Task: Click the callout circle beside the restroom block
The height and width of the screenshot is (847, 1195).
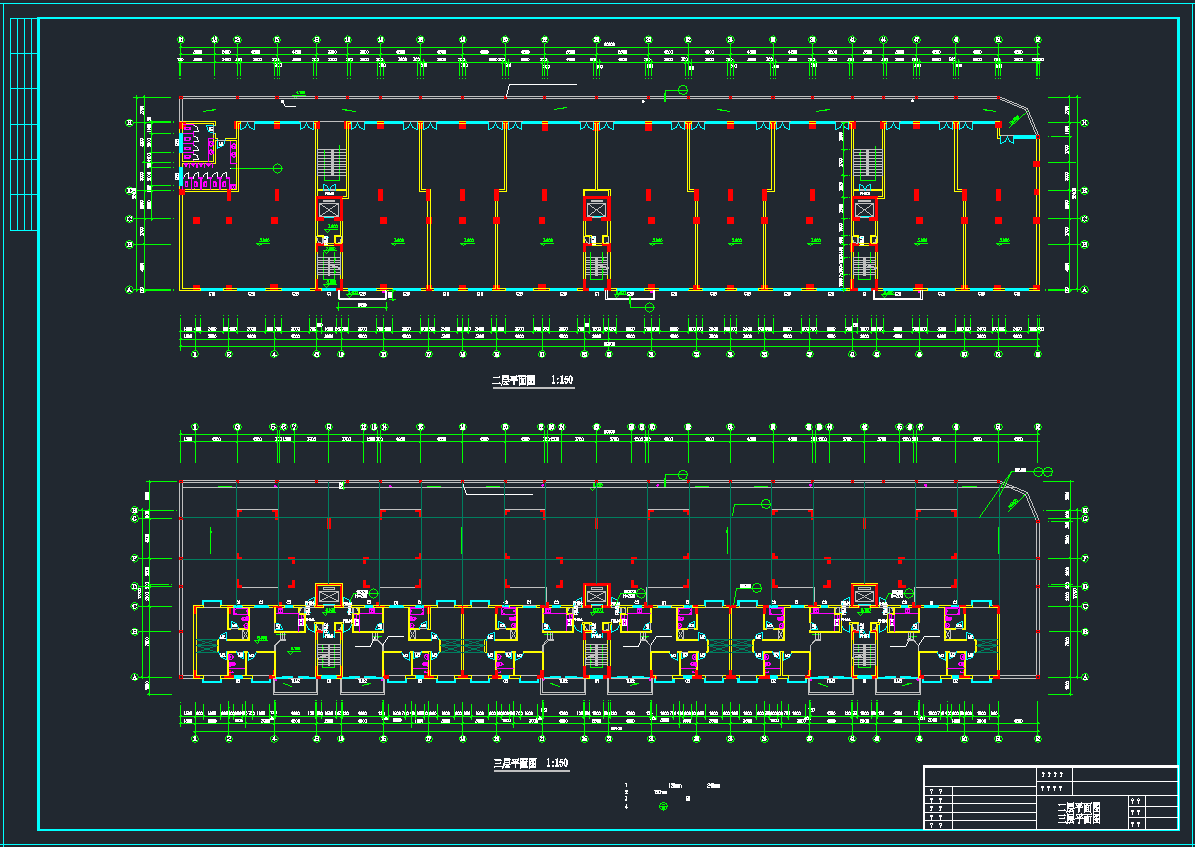Action: tap(277, 169)
